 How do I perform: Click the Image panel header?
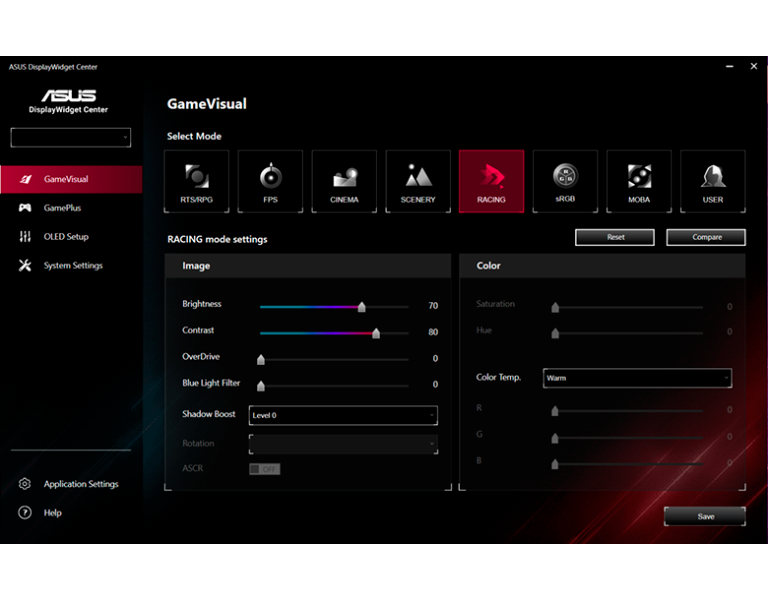pyautogui.click(x=308, y=266)
